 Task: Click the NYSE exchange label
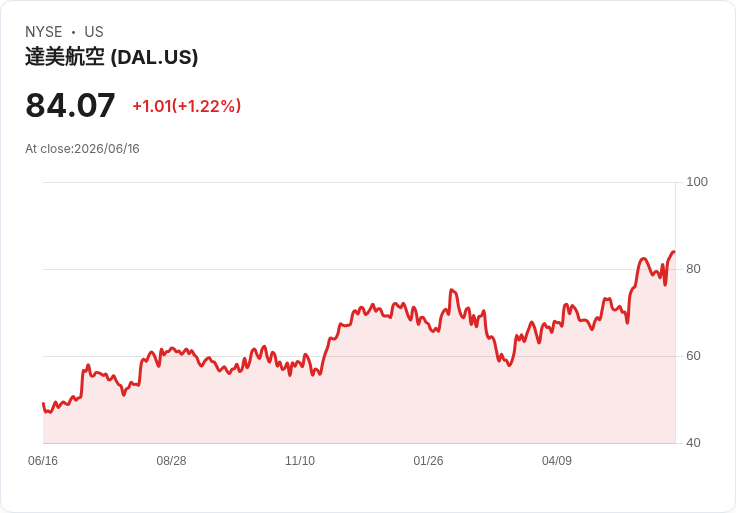tap(44, 32)
